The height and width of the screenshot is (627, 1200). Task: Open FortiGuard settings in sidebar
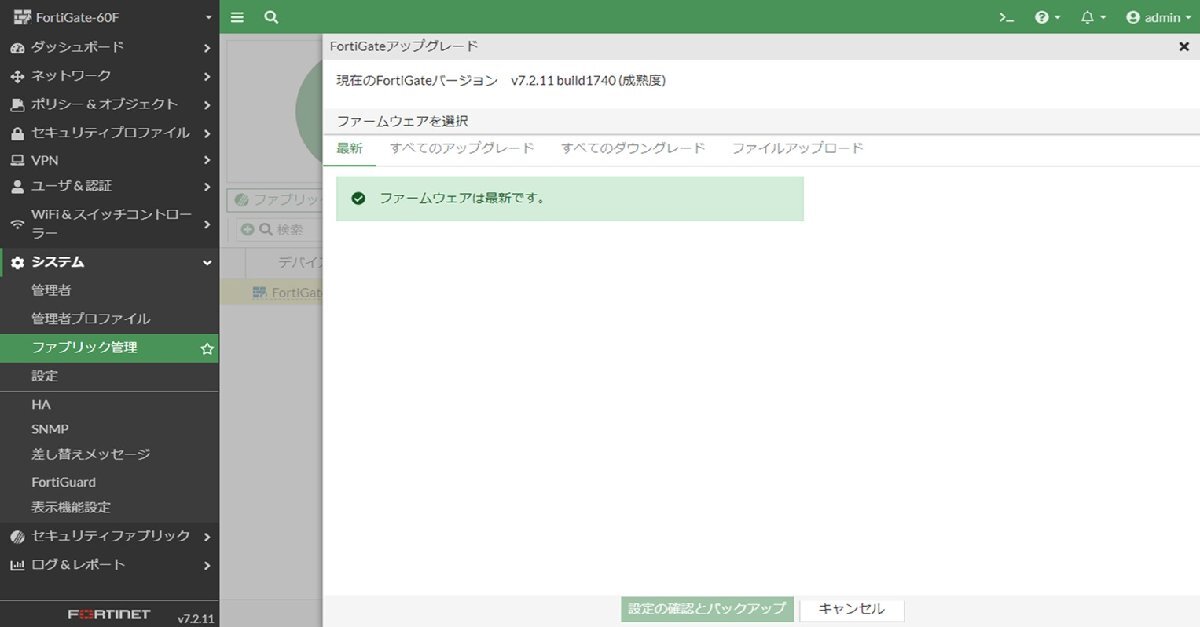click(x=64, y=482)
